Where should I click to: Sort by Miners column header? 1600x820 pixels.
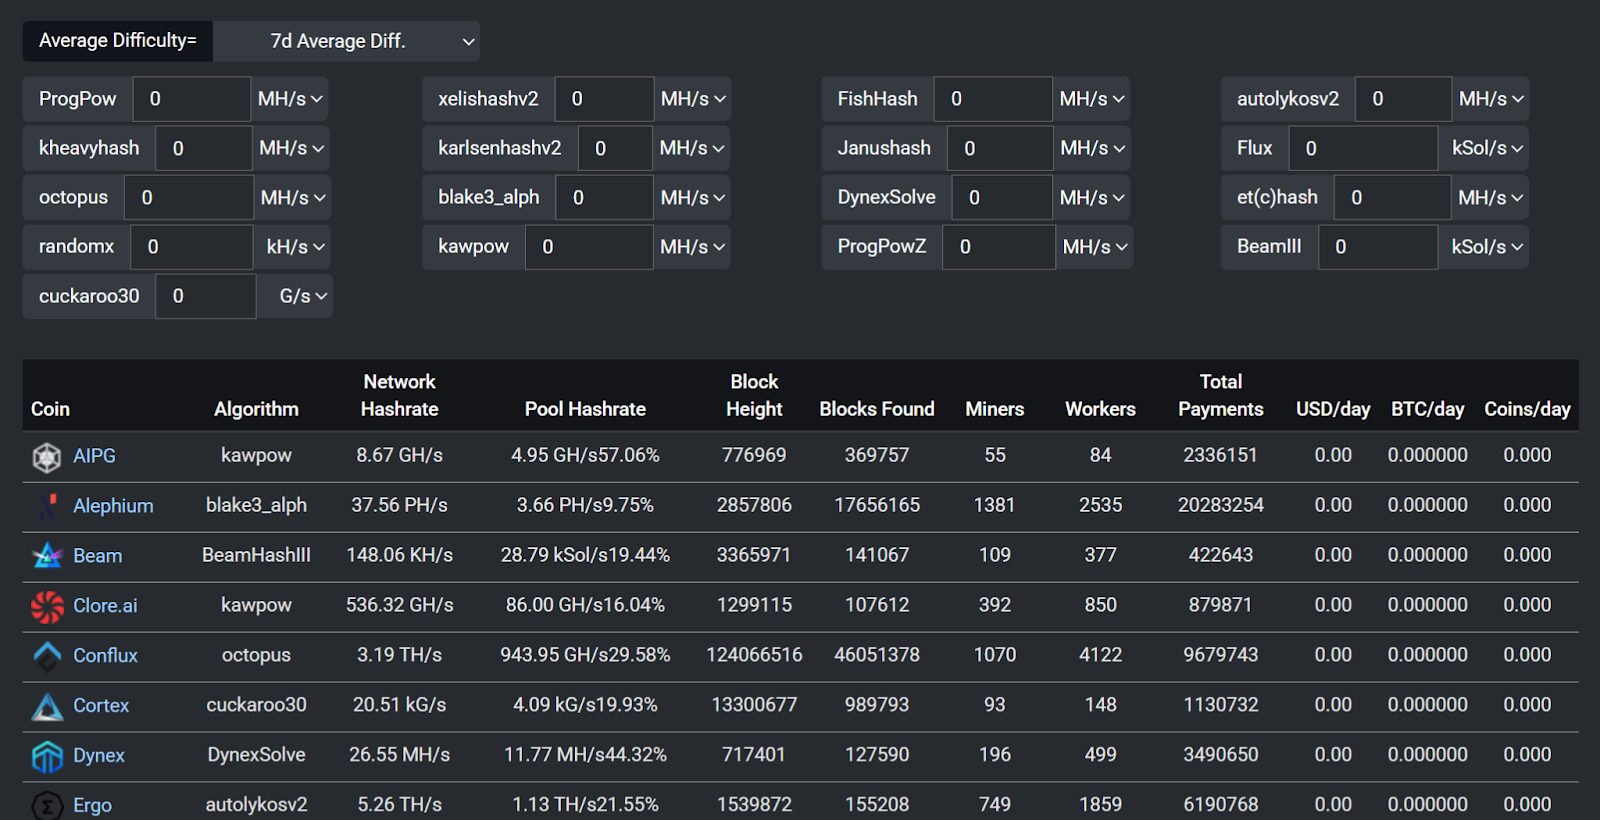click(994, 409)
